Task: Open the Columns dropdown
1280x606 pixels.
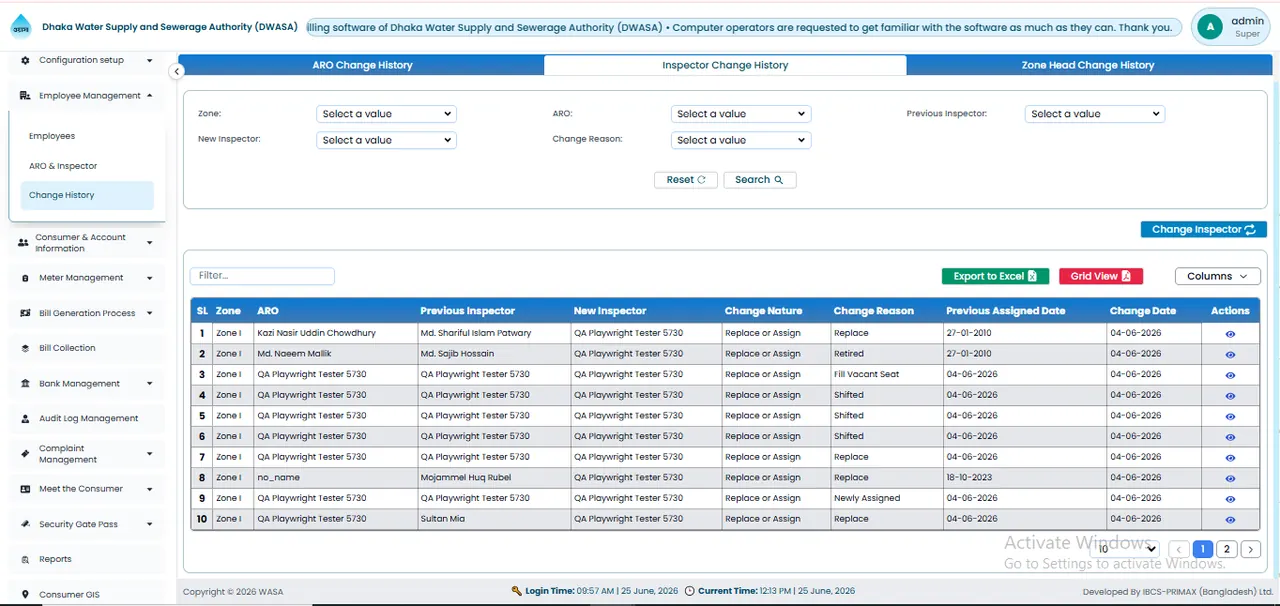Action: (1217, 276)
